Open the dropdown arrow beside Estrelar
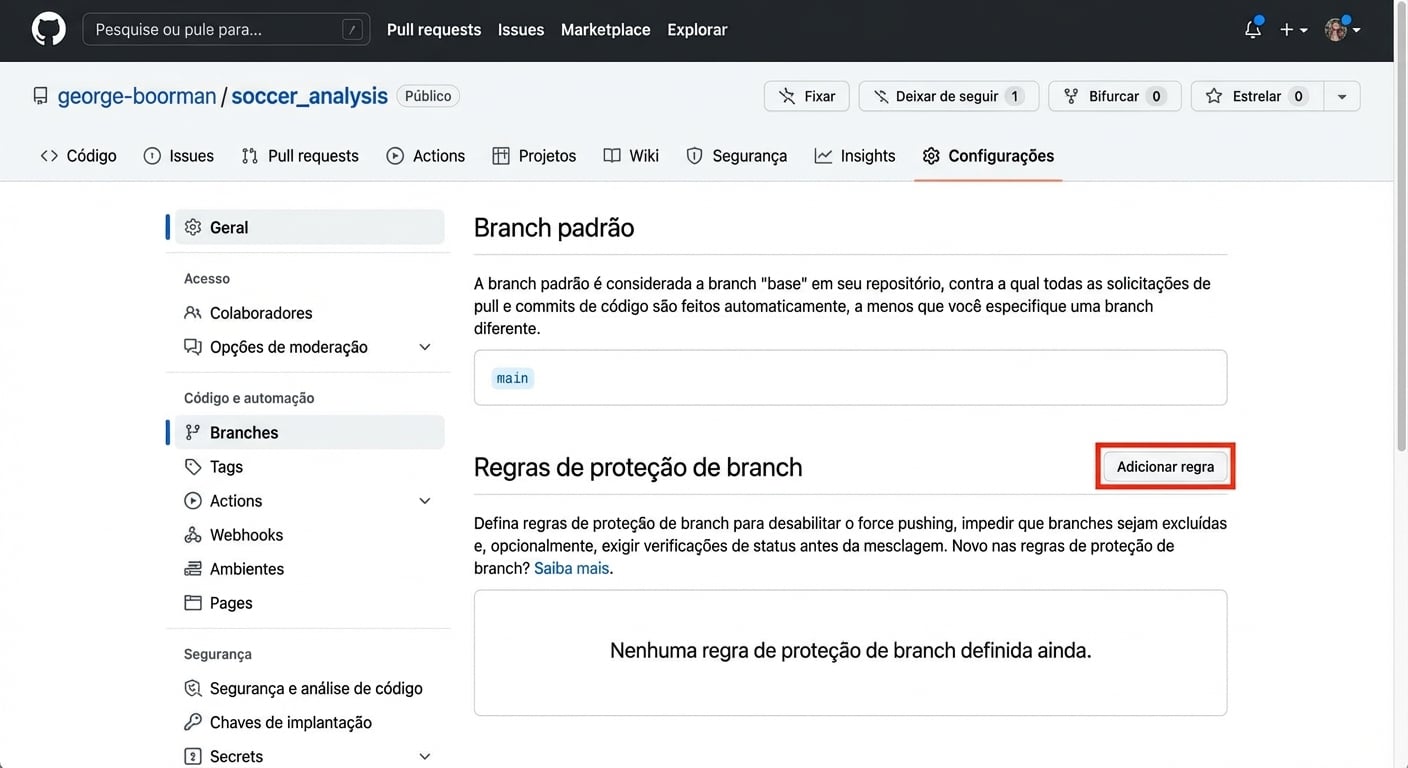Viewport: 1408px width, 768px height. coord(1342,96)
